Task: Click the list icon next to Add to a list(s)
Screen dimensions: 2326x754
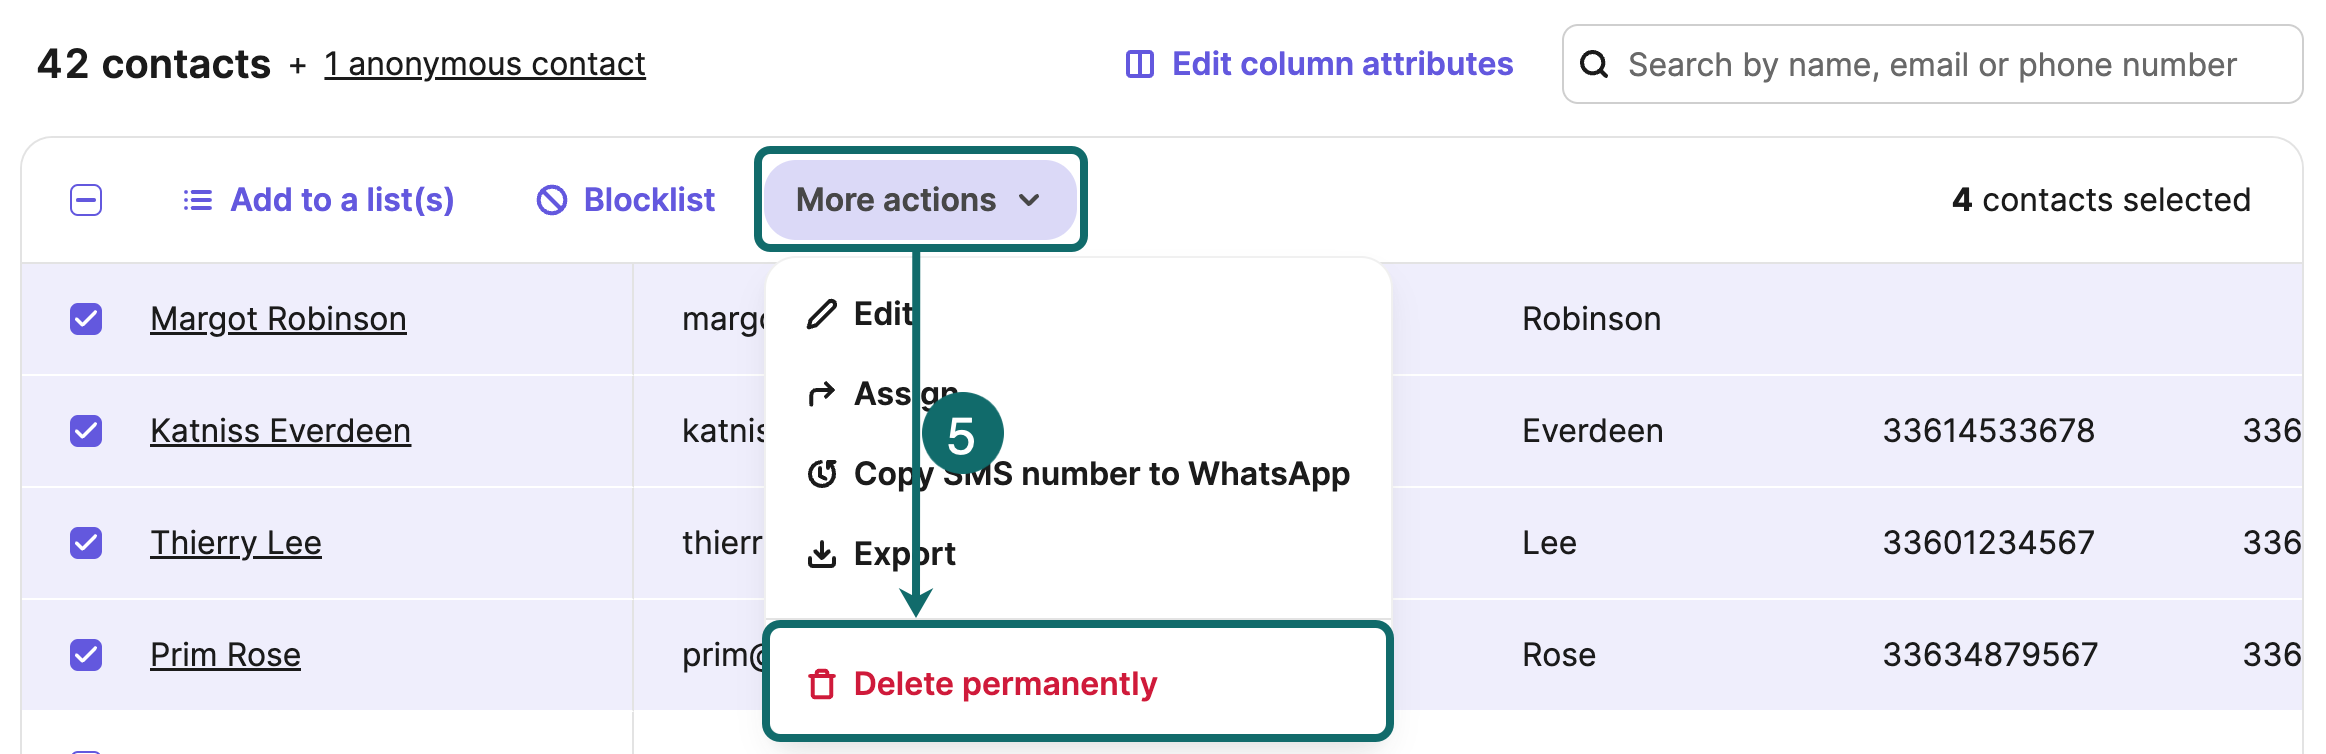Action: (x=198, y=200)
